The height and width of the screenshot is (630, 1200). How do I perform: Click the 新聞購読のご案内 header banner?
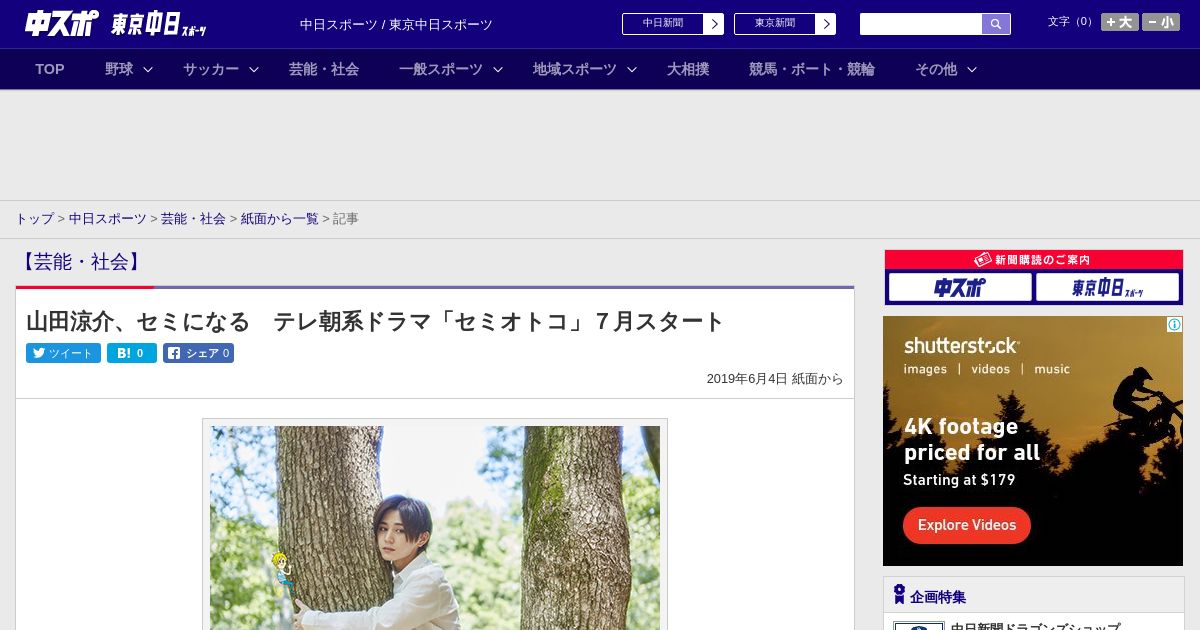click(1034, 260)
